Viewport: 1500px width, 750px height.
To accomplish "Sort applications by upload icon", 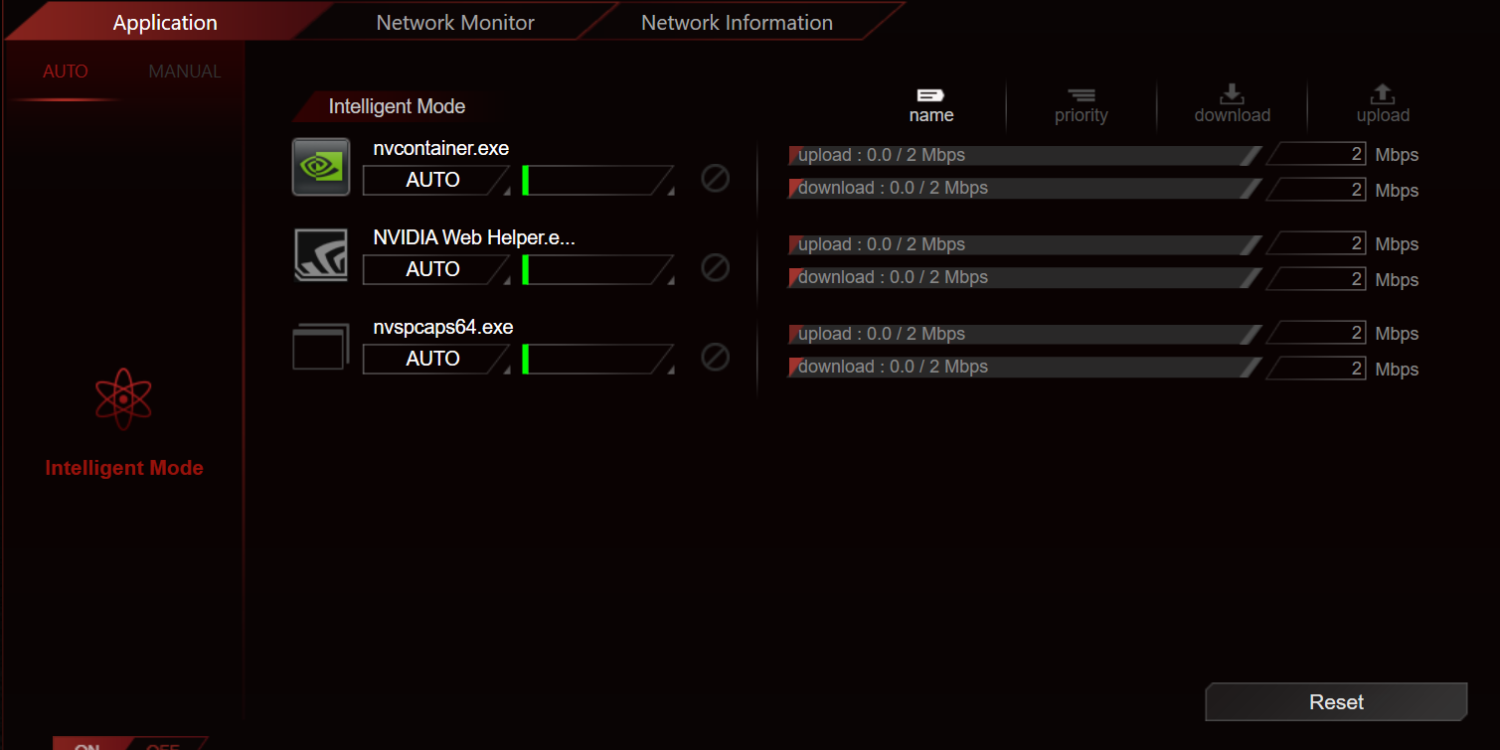I will tap(1382, 95).
